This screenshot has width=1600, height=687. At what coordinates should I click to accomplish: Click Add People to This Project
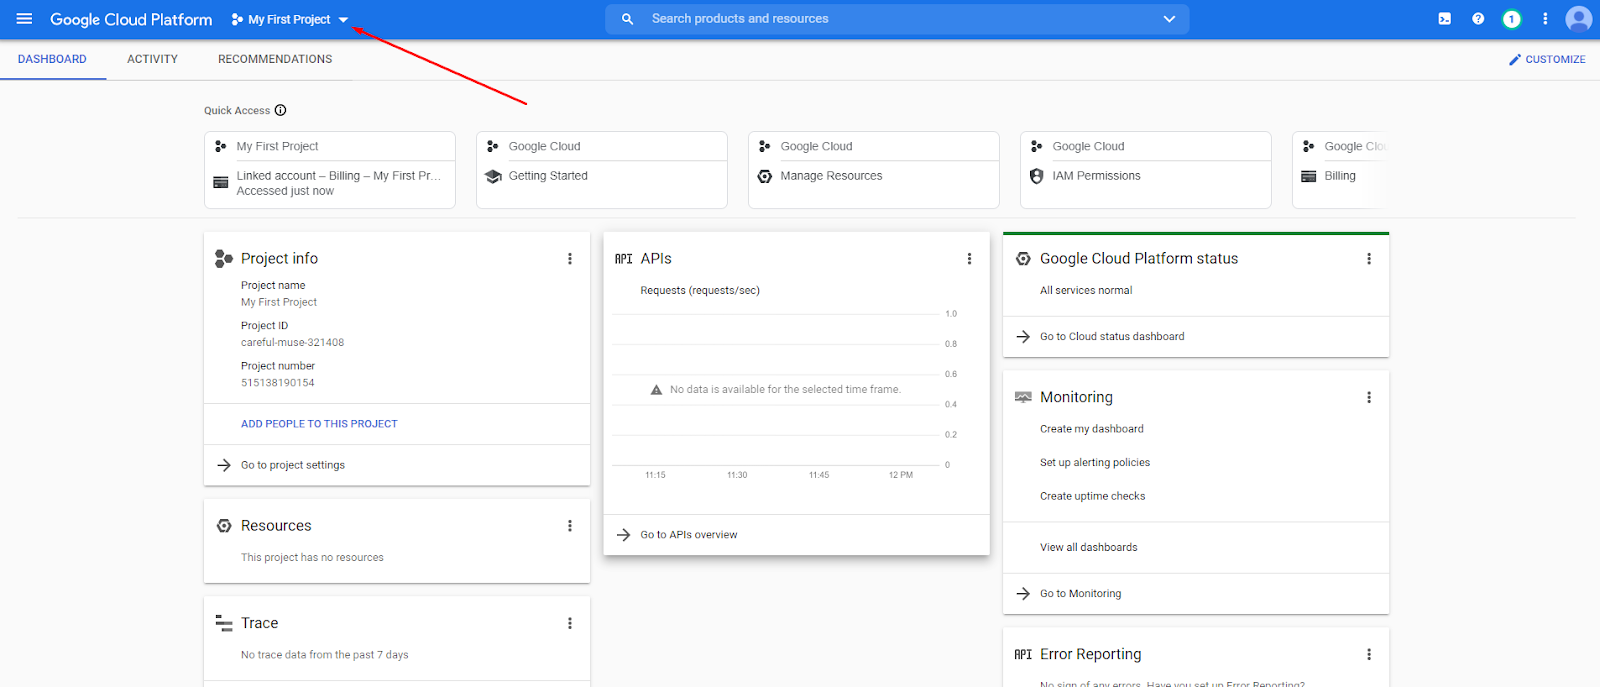pyautogui.click(x=319, y=424)
